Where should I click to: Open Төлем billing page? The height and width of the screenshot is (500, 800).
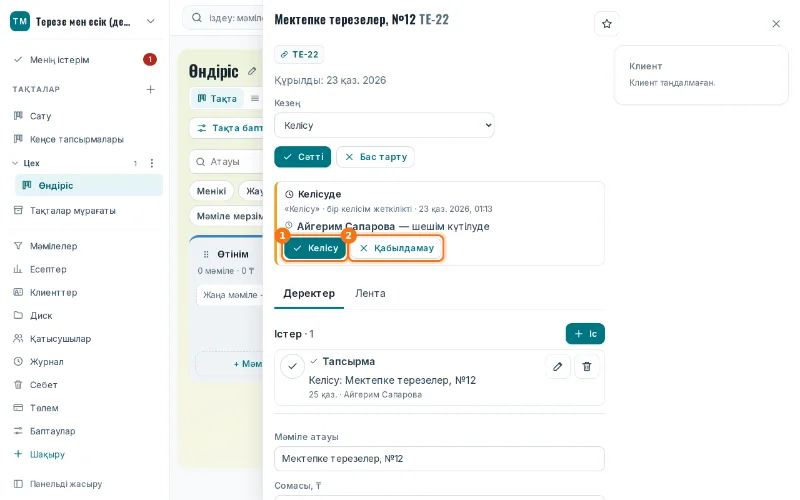[87, 408]
